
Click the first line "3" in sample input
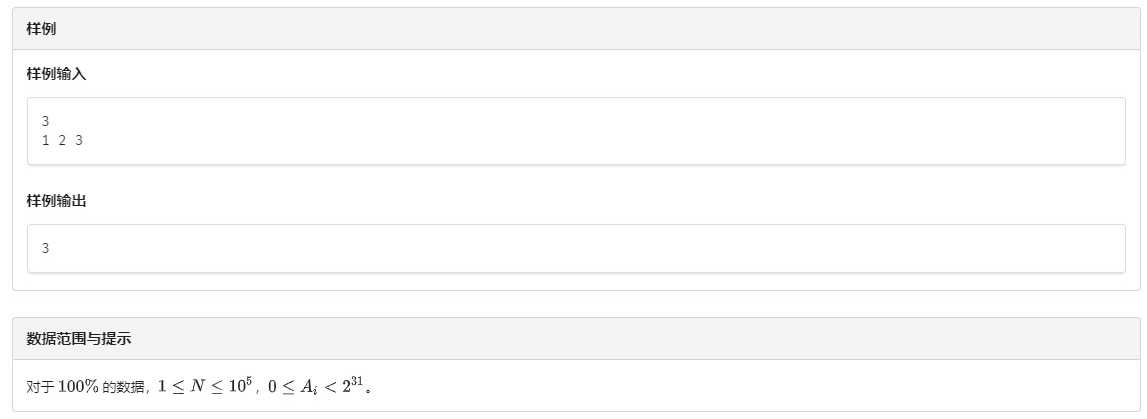tap(45, 122)
